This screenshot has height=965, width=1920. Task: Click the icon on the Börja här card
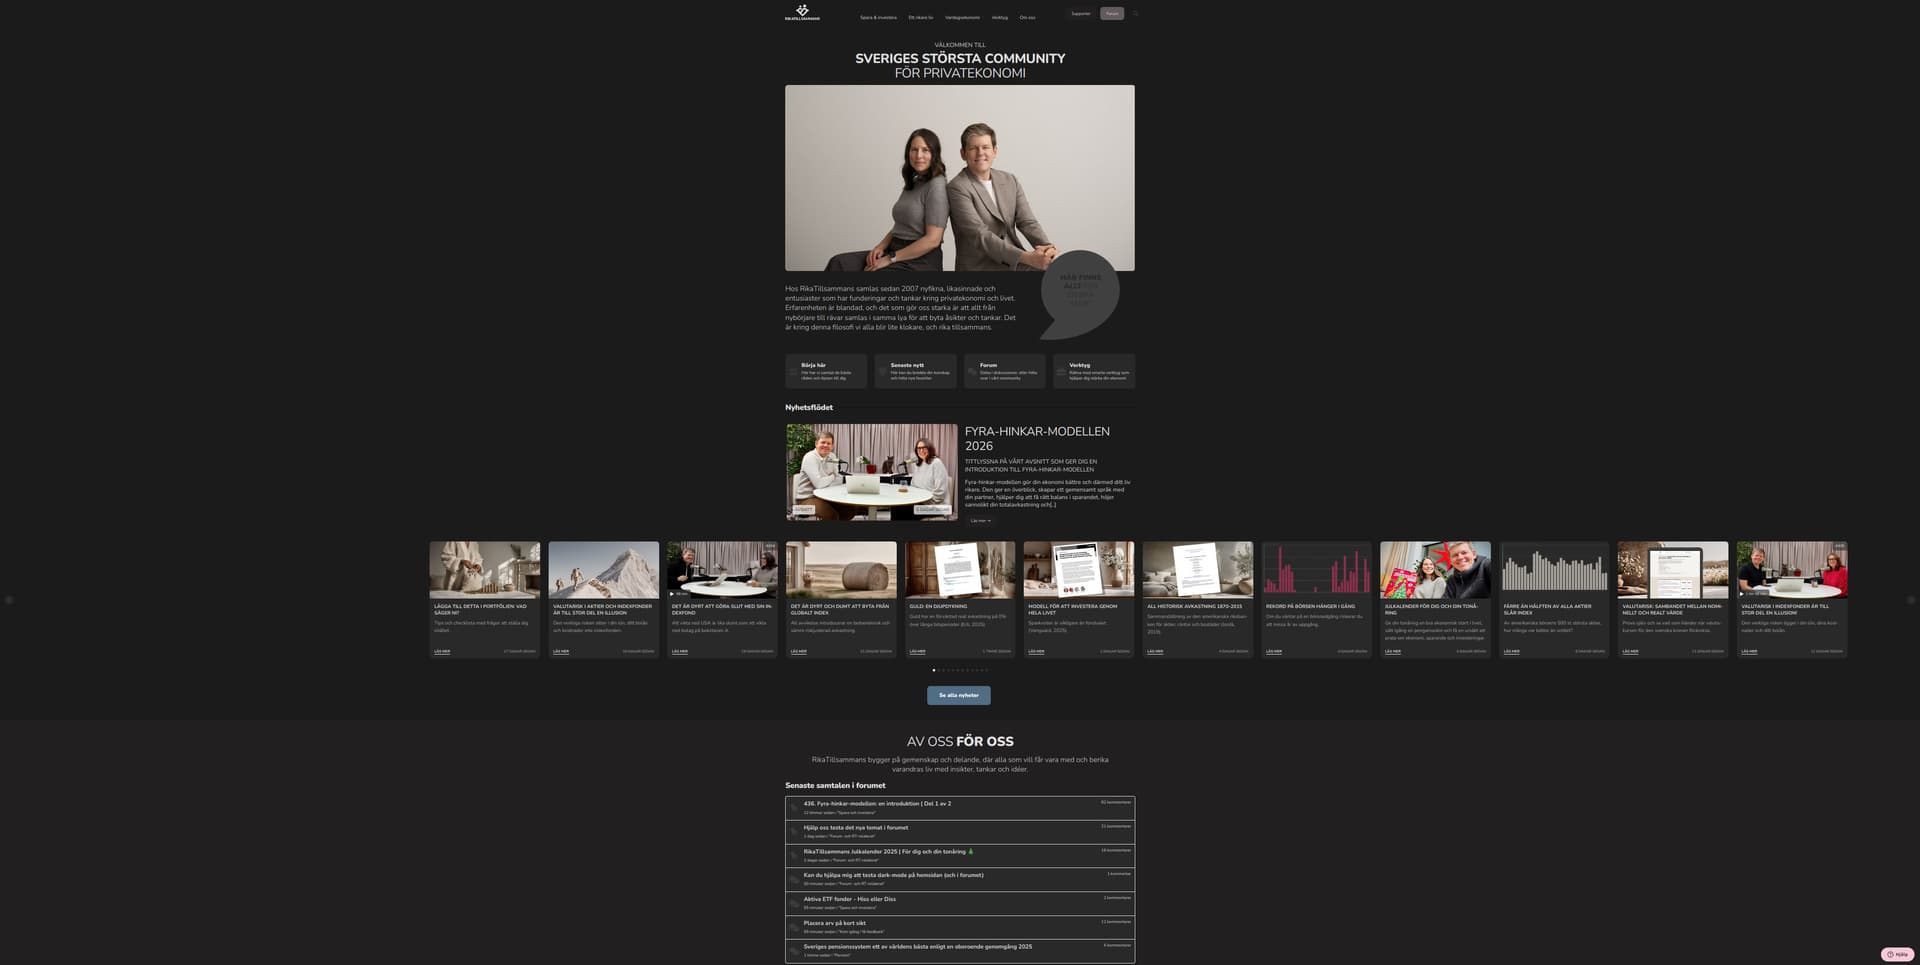[793, 372]
